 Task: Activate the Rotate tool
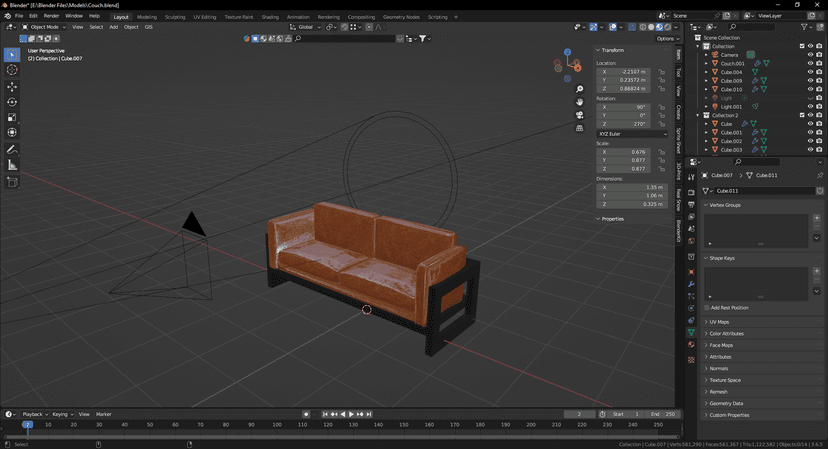(12, 102)
